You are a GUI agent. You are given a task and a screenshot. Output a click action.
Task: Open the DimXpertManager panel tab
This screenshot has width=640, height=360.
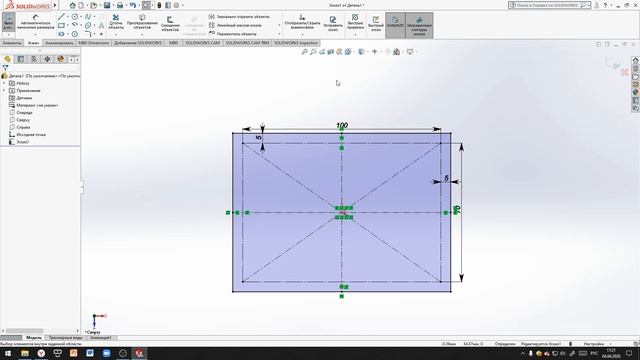click(x=47, y=59)
